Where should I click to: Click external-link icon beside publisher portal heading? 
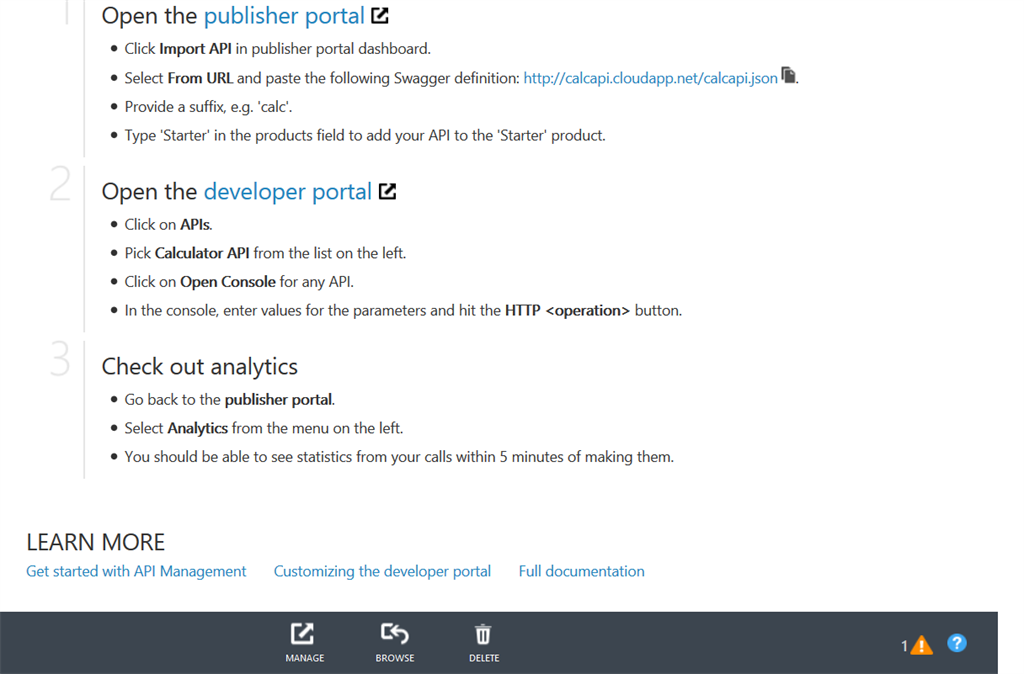pyautogui.click(x=380, y=16)
